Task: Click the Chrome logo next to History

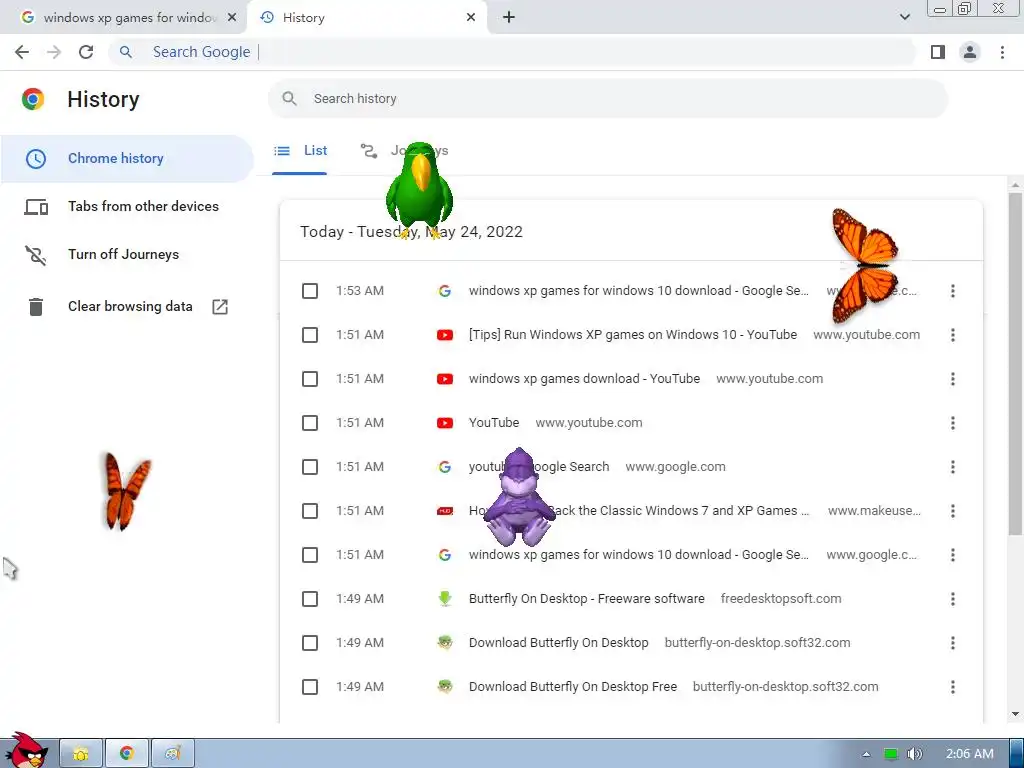Action: [33, 99]
